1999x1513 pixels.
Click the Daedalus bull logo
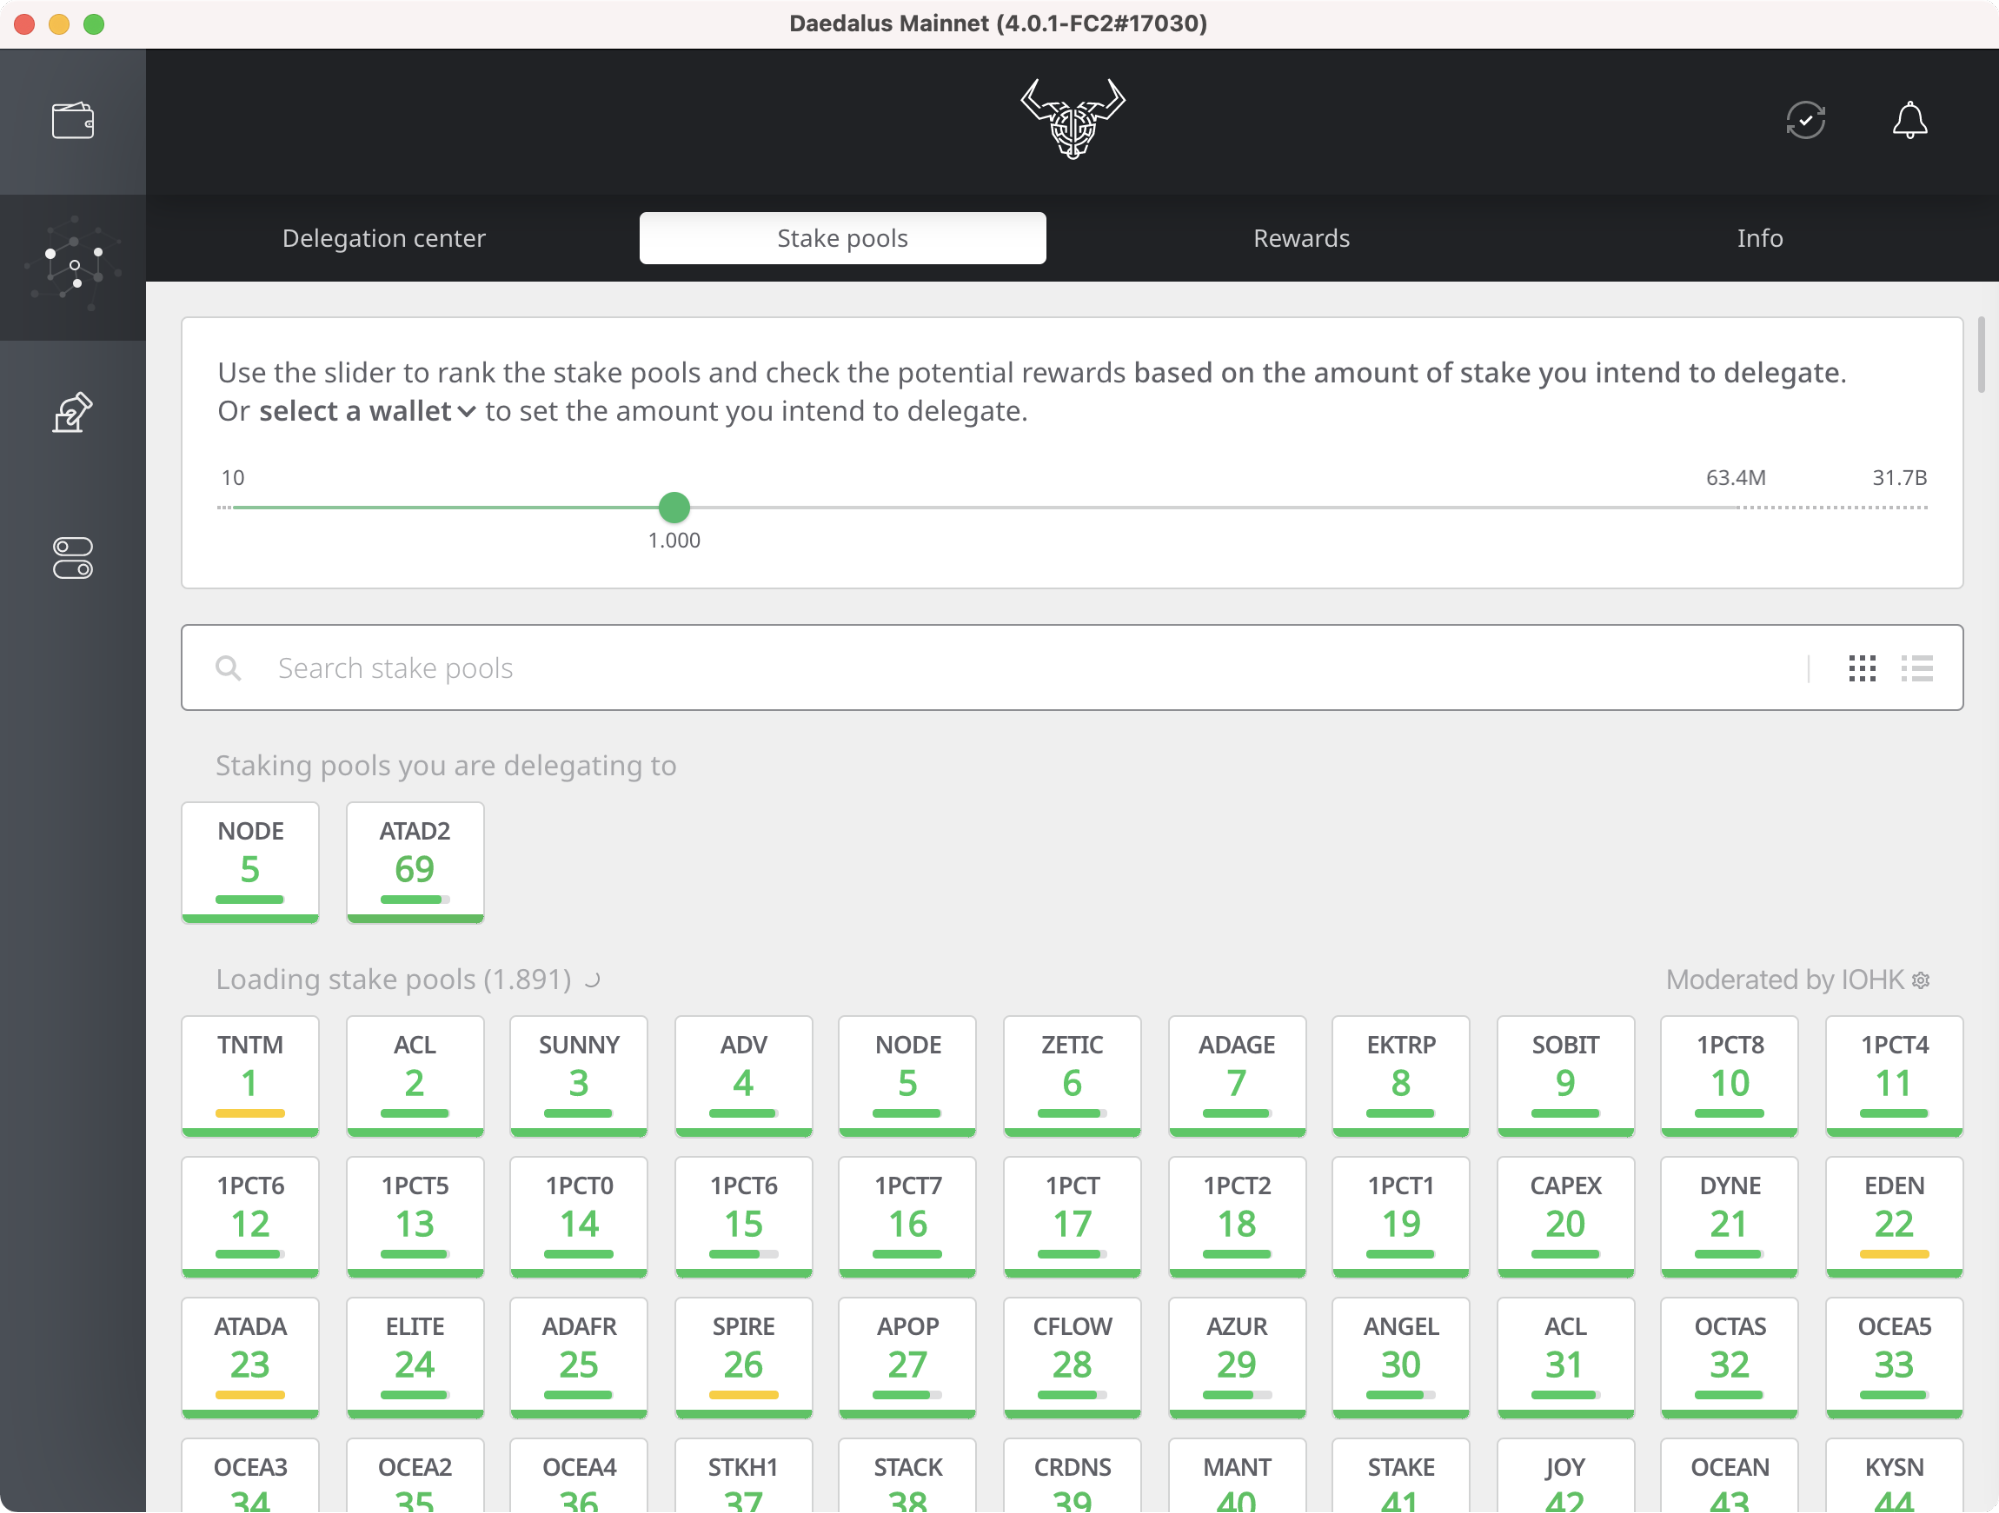(1072, 119)
